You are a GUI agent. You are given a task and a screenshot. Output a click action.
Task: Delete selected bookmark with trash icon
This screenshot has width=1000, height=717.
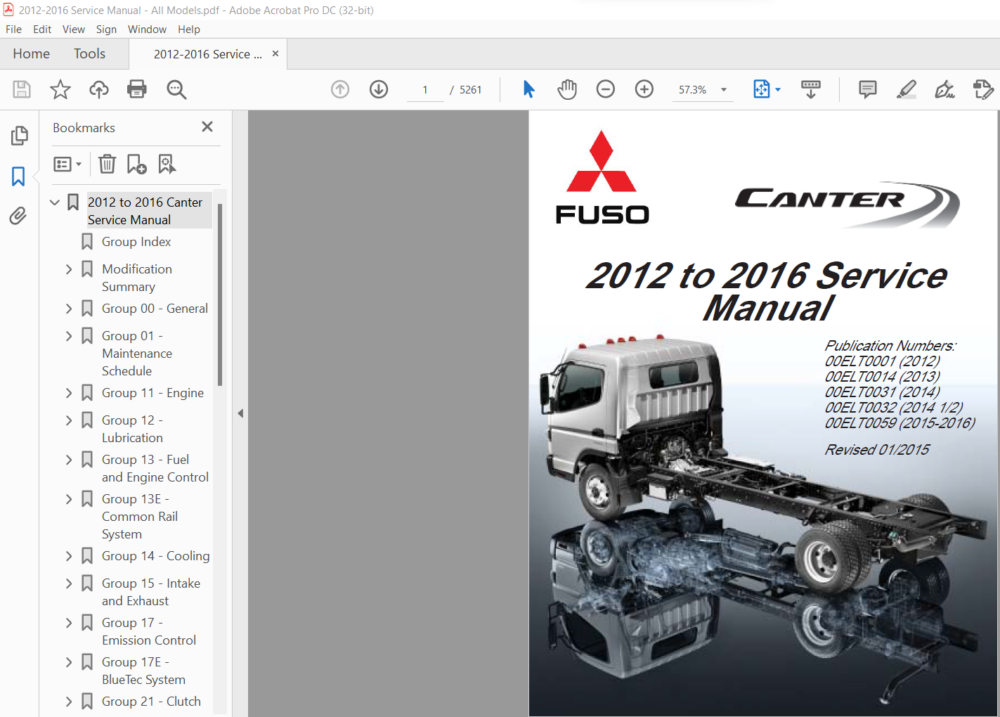[x=107, y=164]
